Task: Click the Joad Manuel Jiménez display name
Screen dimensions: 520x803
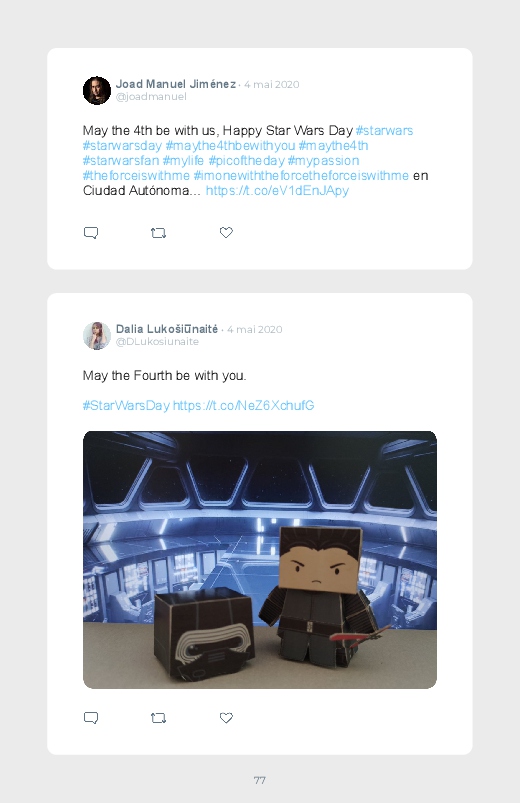Action: 176,84
